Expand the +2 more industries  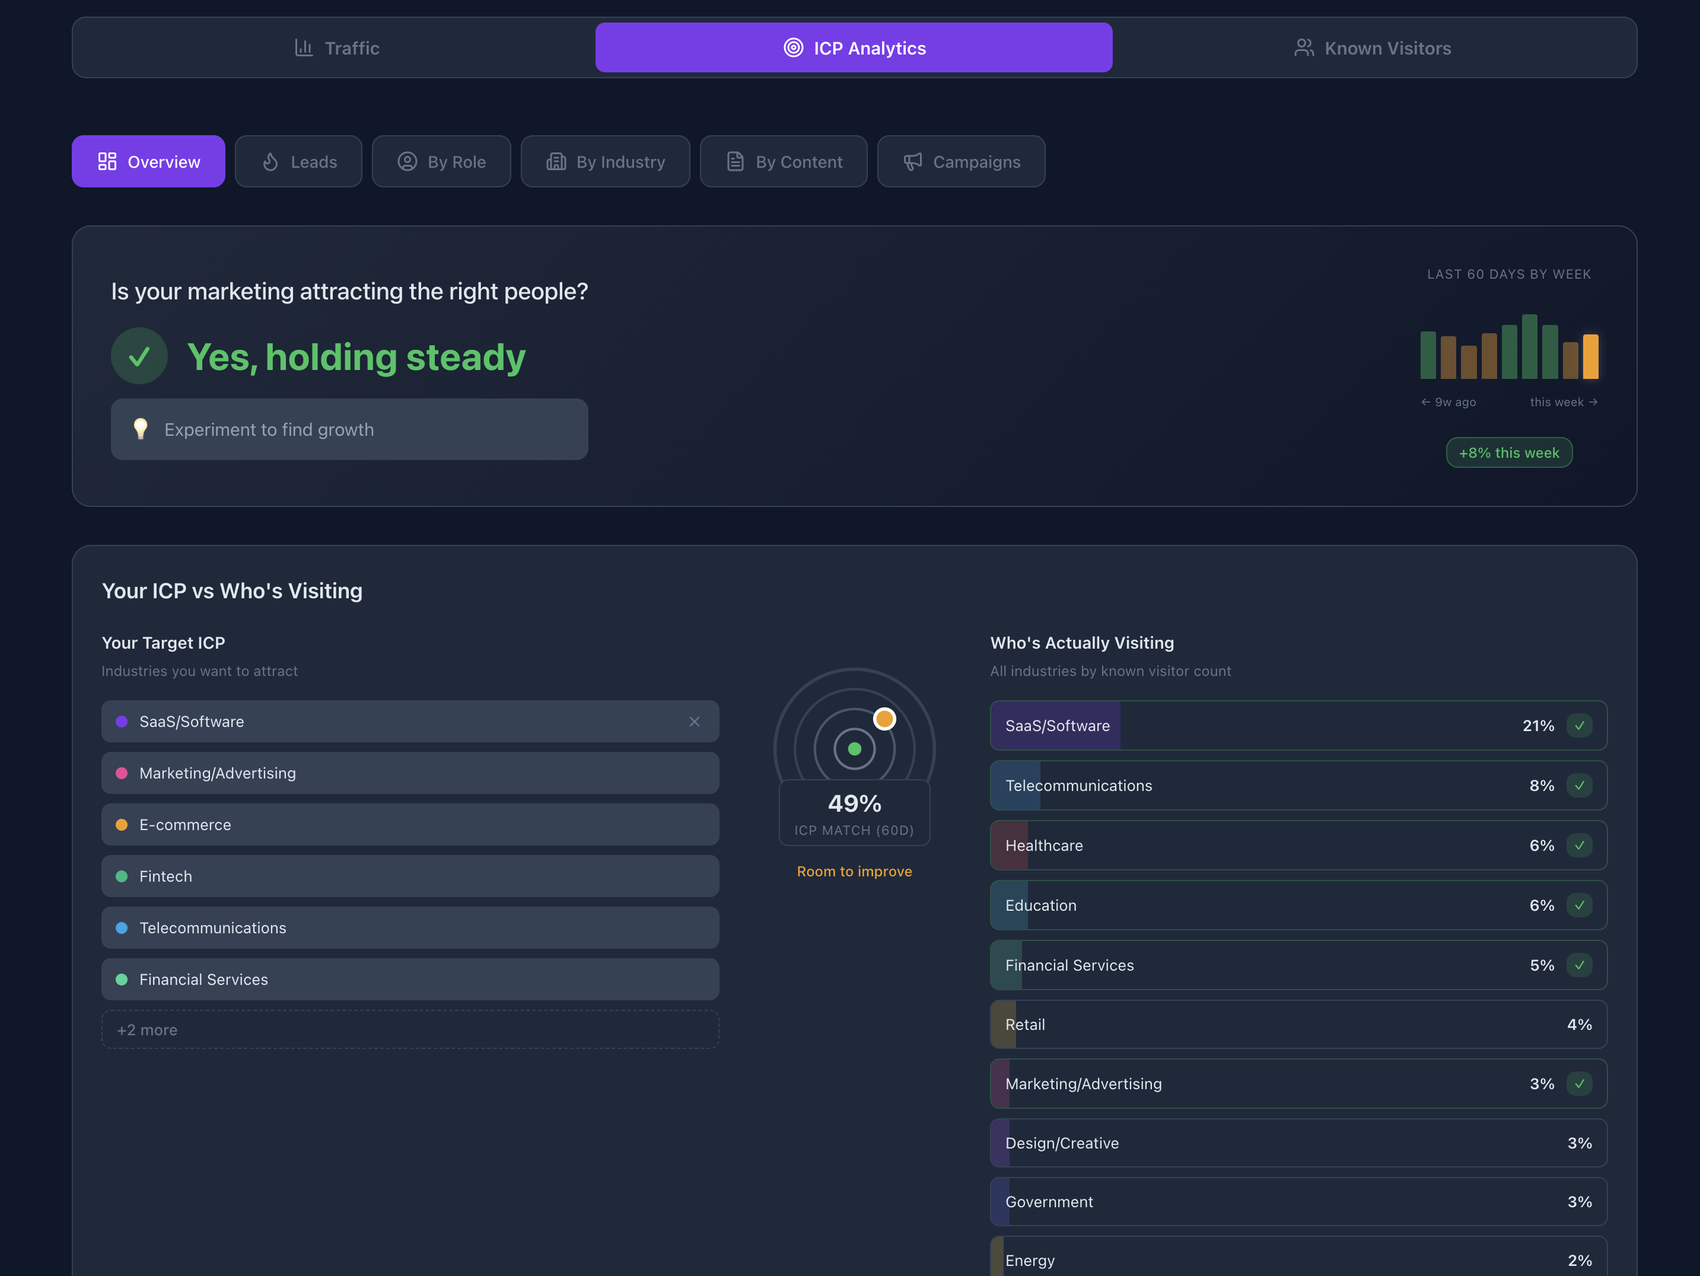(410, 1030)
